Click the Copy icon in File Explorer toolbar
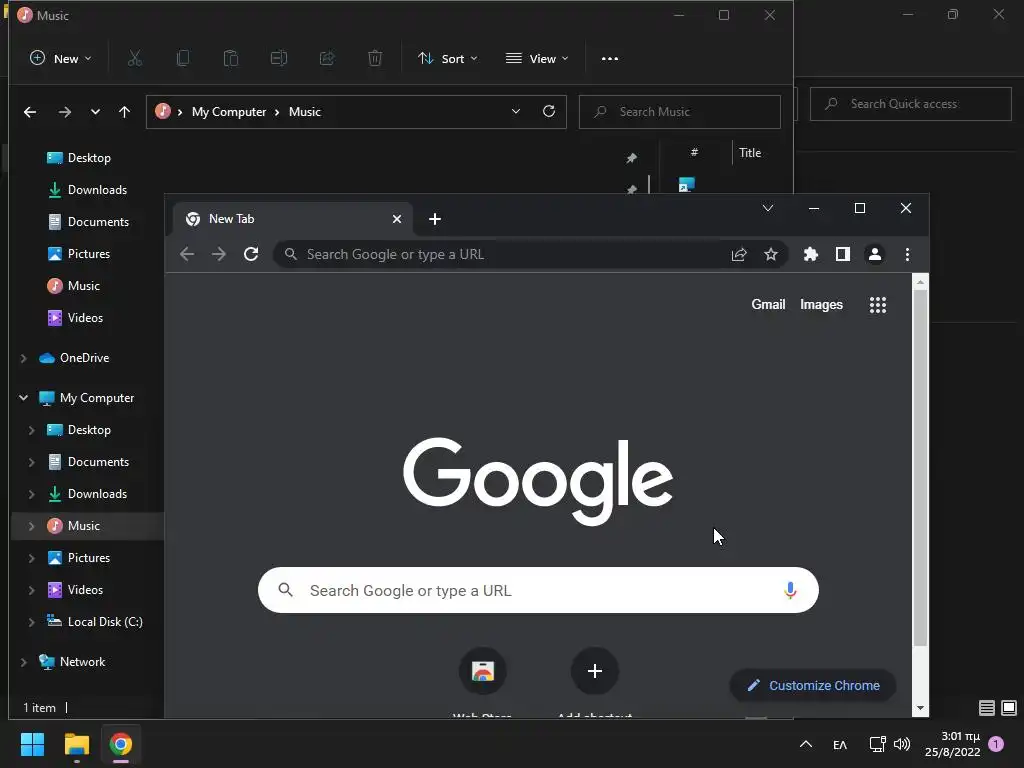 183,59
